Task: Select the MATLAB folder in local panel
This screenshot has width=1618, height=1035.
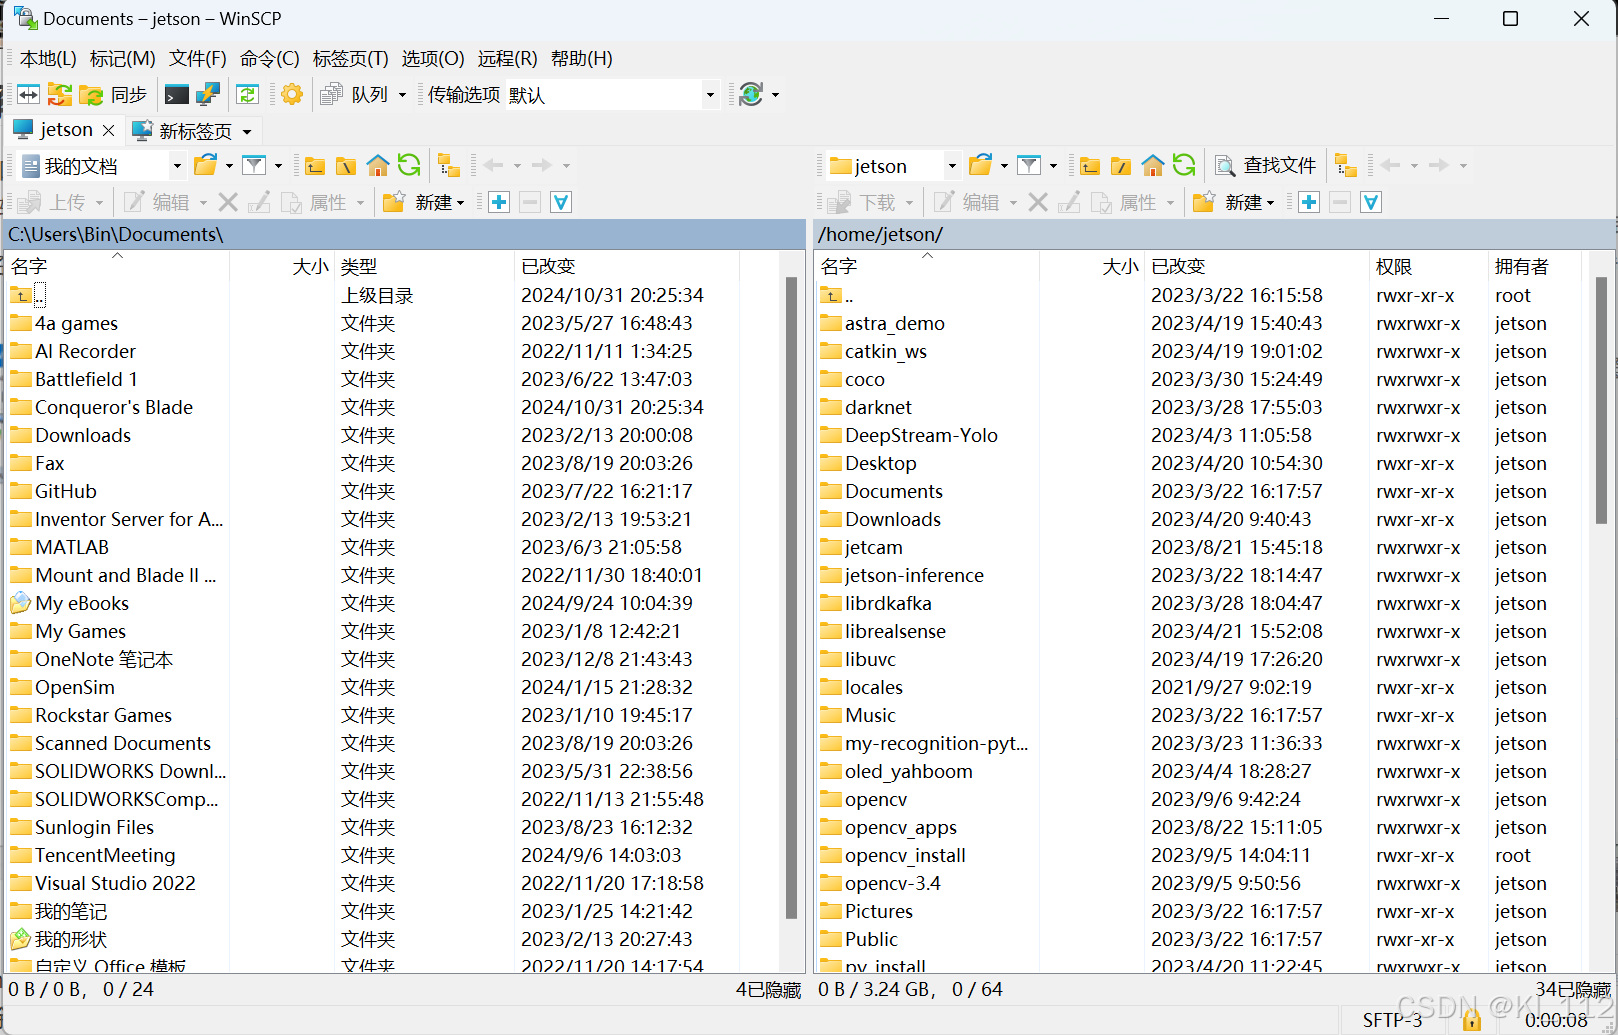Action: [72, 547]
